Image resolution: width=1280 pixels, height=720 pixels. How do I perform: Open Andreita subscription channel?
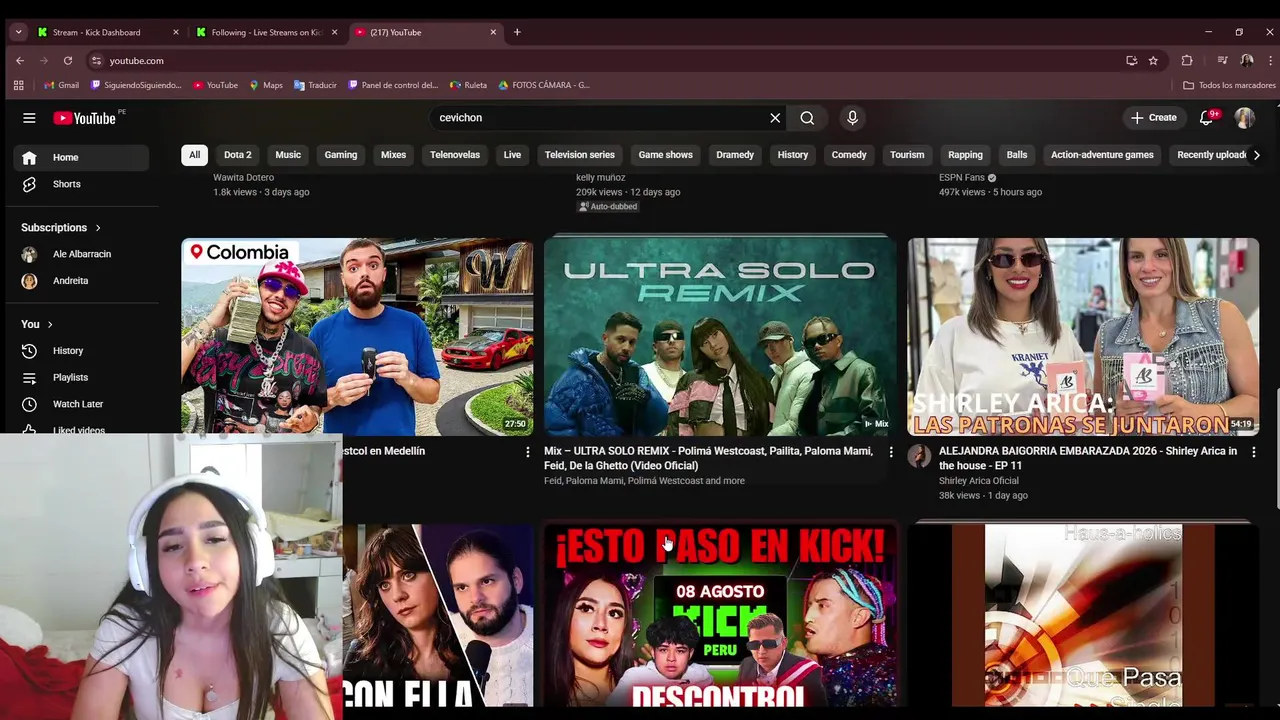click(x=81, y=281)
